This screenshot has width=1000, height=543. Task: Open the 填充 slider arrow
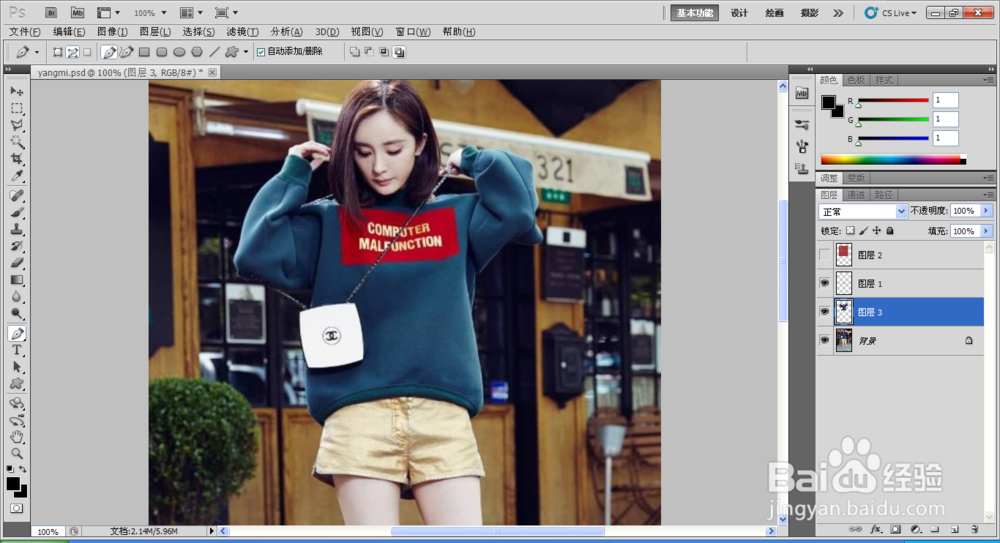point(987,231)
